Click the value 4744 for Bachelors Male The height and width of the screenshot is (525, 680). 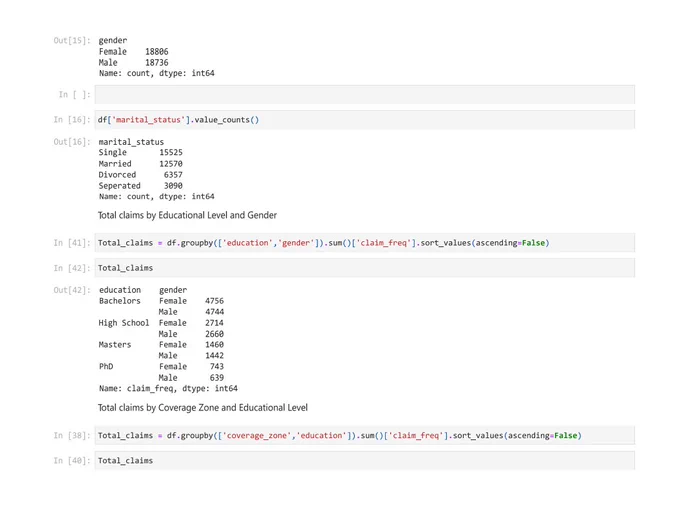pyautogui.click(x=214, y=312)
